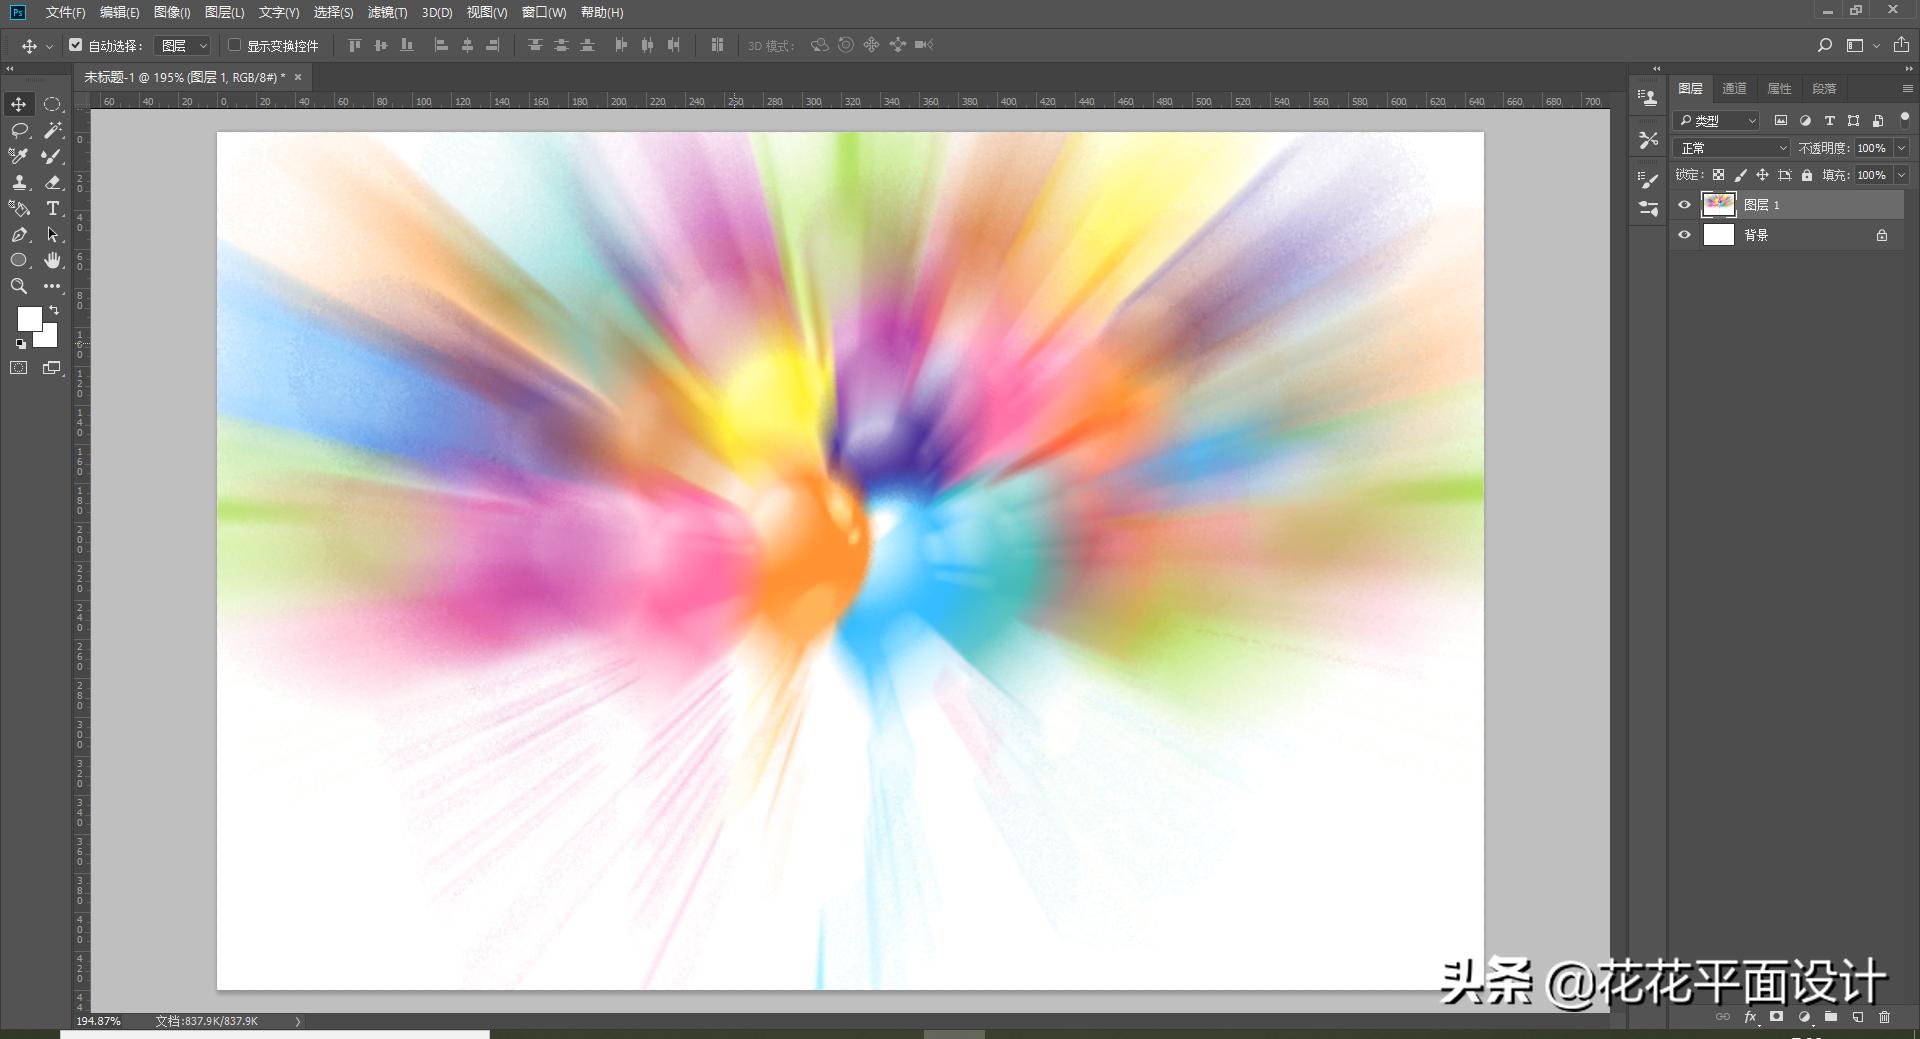1920x1039 pixels.
Task: Uncheck the 自动选择 checkbox
Action: 76,45
